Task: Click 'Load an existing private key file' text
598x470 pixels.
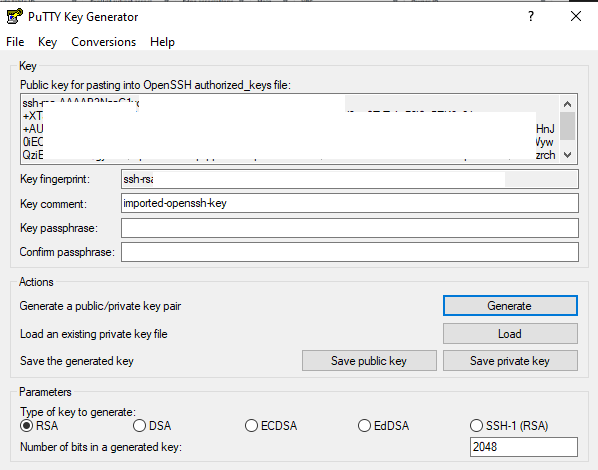Action: pyautogui.click(x=93, y=334)
